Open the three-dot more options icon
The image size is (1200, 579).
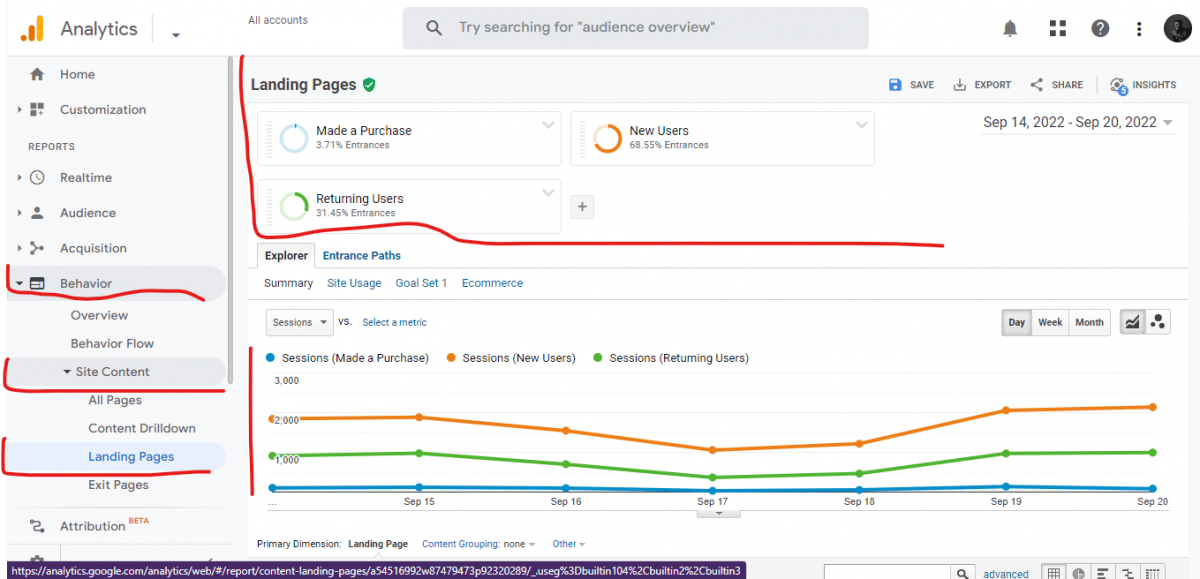coord(1139,28)
